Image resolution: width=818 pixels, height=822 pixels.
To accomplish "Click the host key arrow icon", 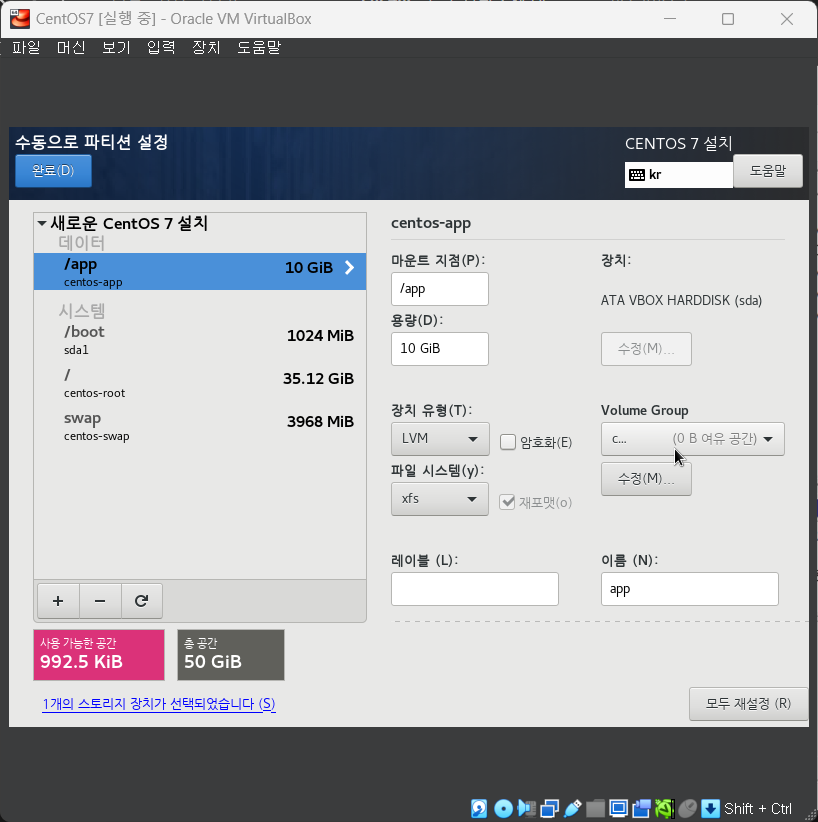I will (710, 808).
